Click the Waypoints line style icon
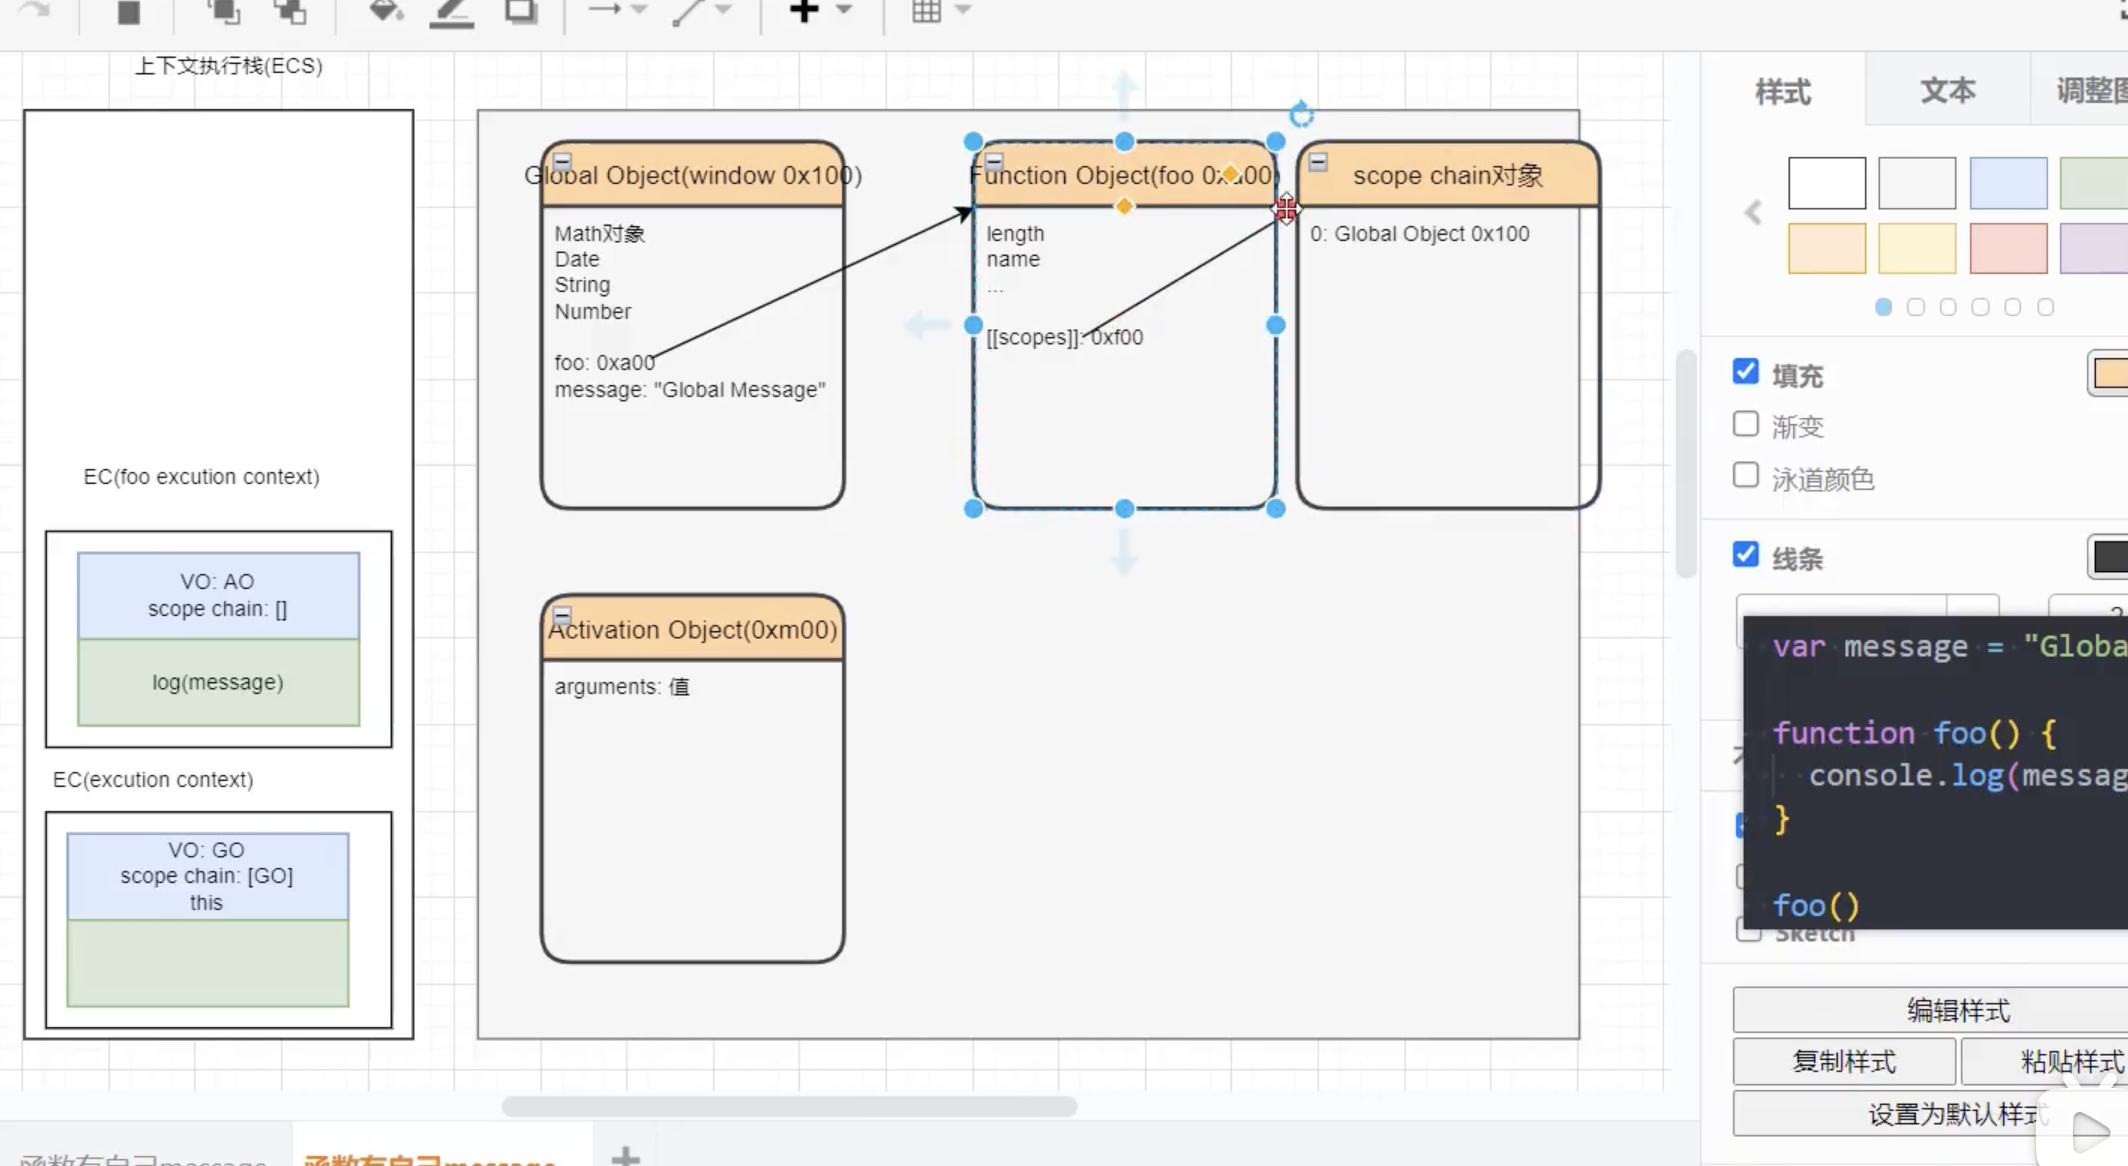2128x1166 pixels. (x=688, y=12)
